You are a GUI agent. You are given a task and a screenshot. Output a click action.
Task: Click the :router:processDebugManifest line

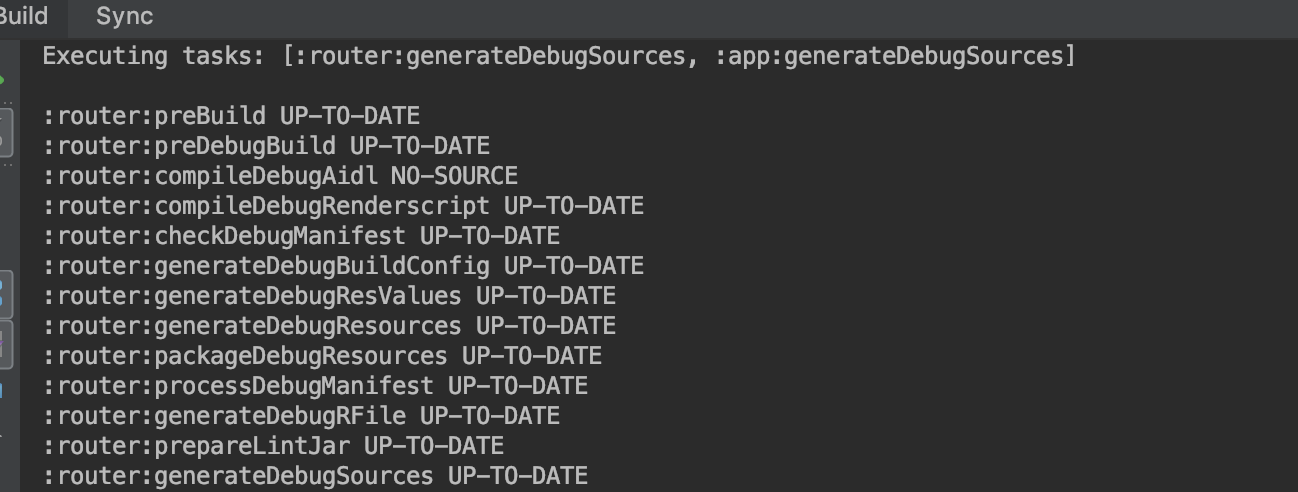pyautogui.click(x=315, y=386)
